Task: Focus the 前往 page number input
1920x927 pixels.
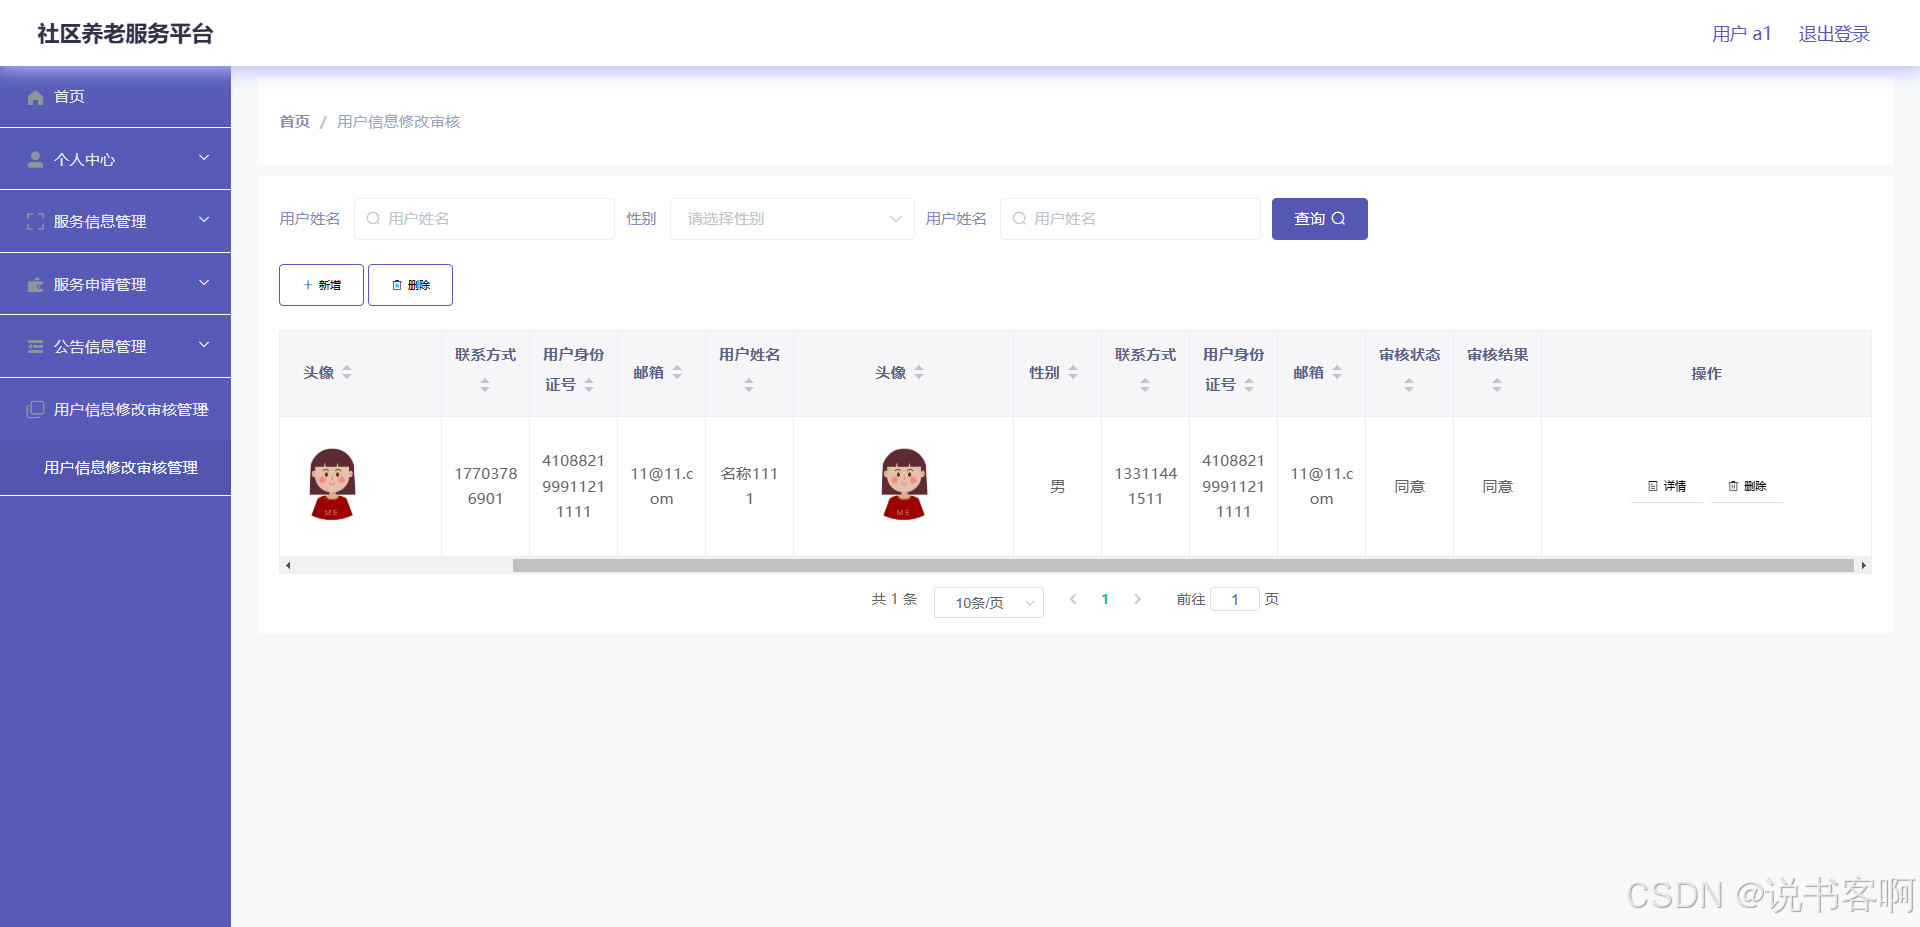Action: pos(1235,599)
